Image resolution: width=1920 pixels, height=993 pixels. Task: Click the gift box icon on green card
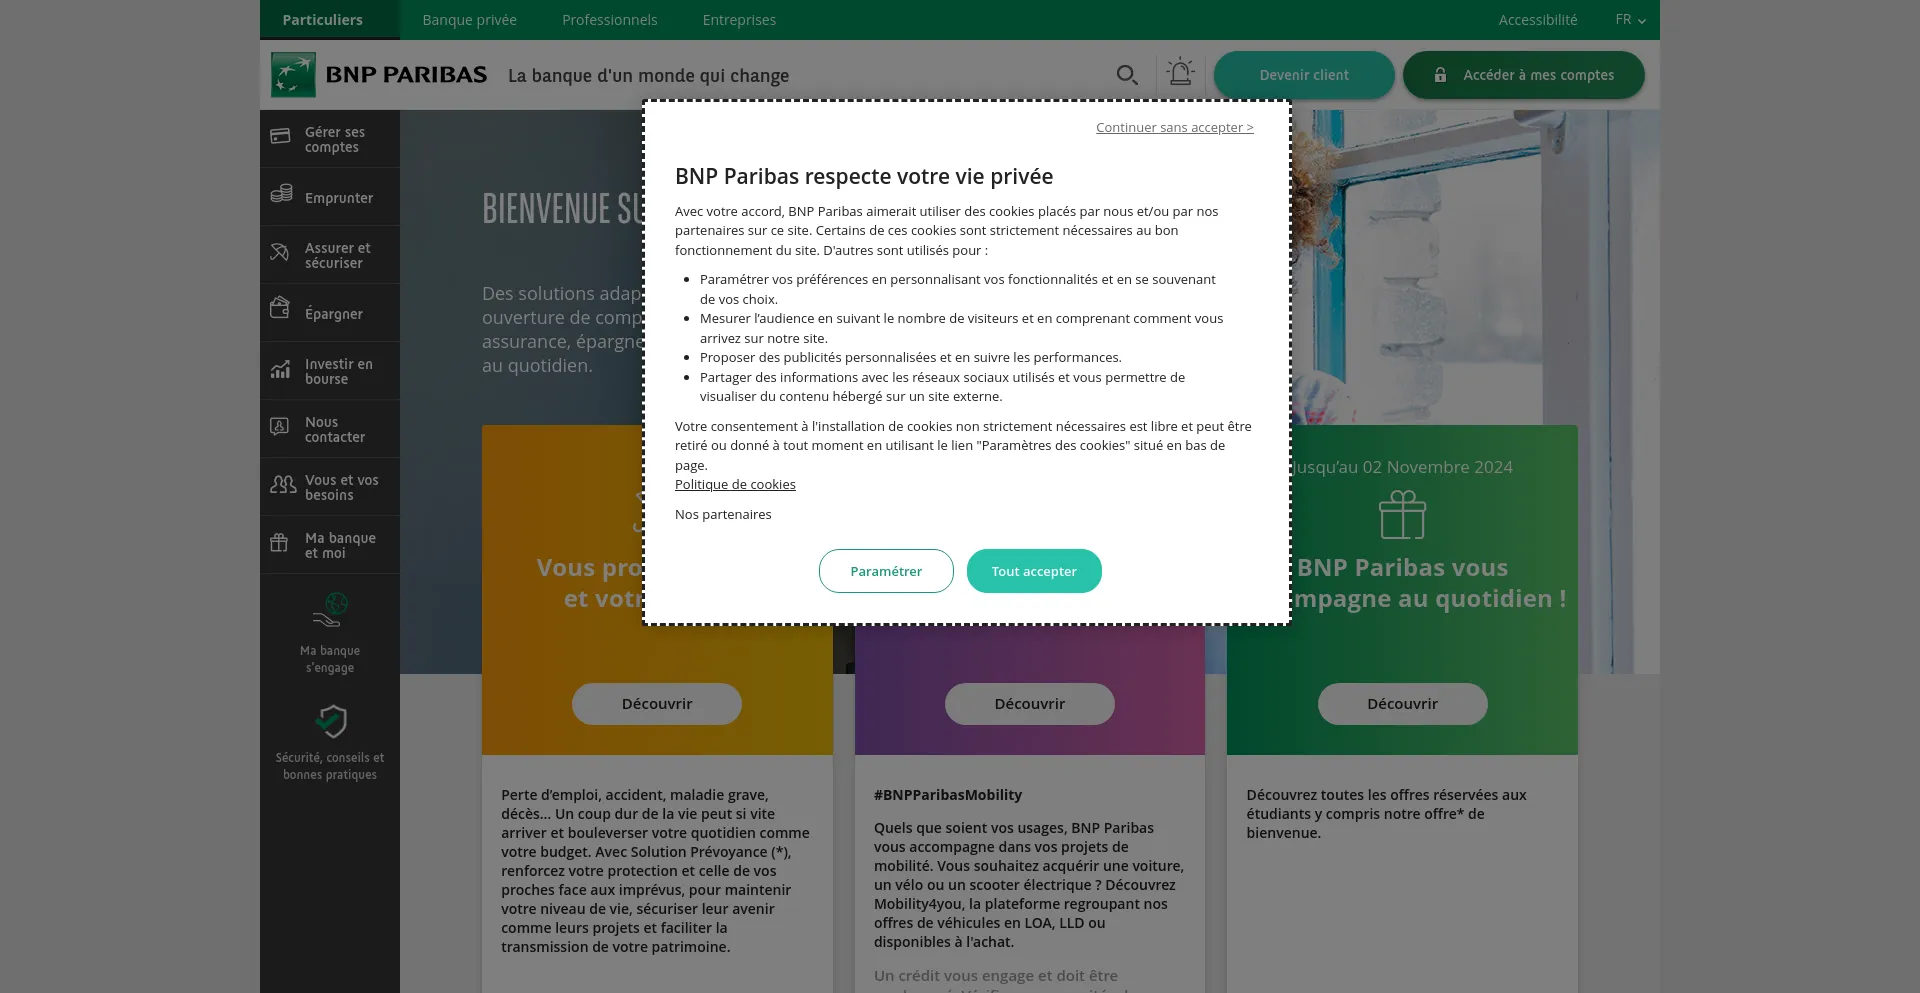[1402, 515]
